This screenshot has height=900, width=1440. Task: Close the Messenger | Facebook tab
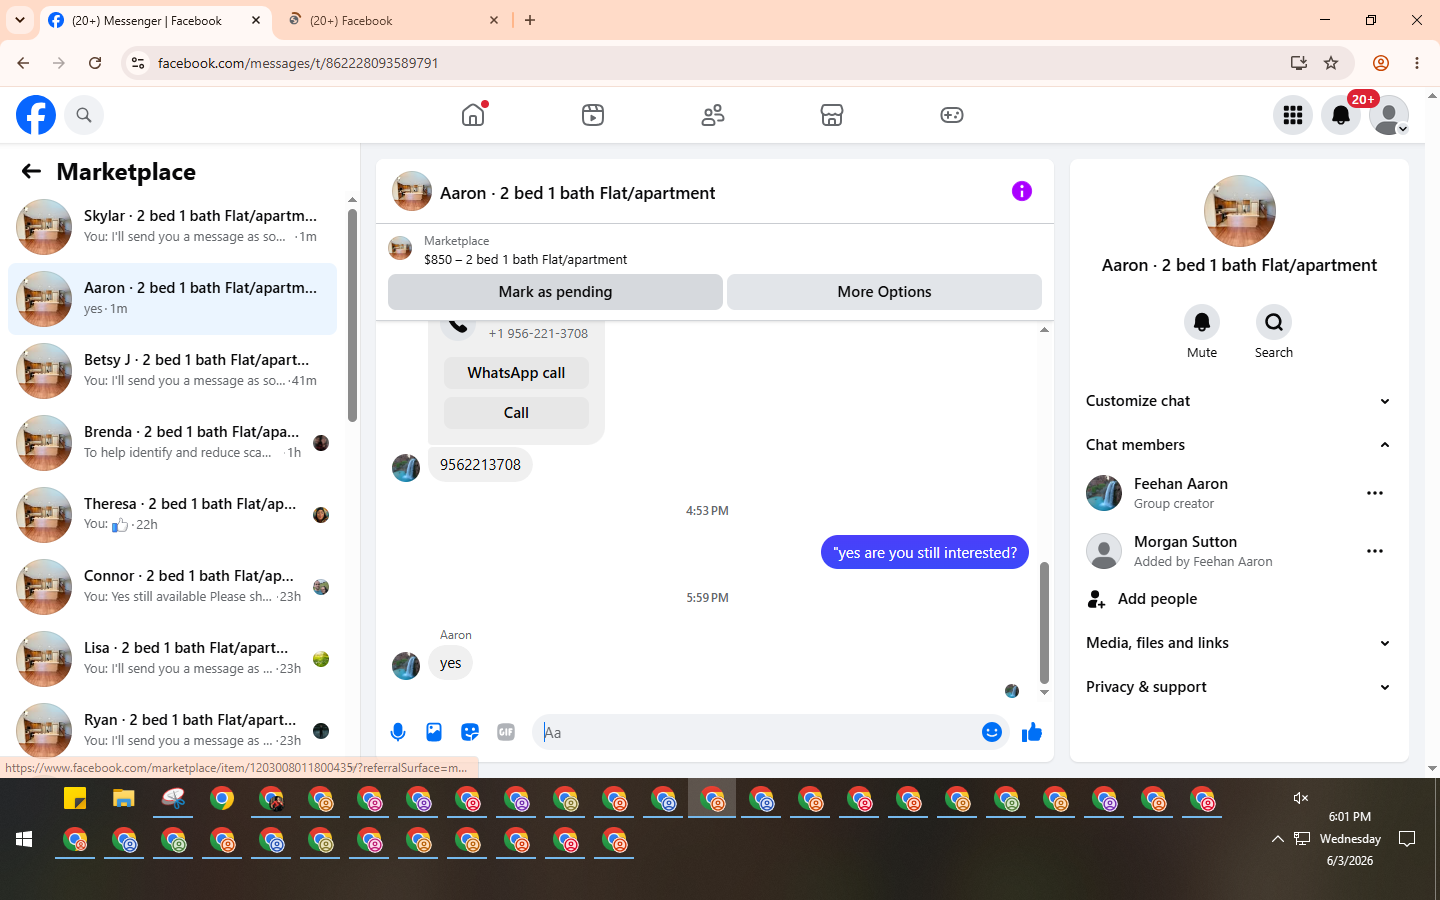pos(256,20)
